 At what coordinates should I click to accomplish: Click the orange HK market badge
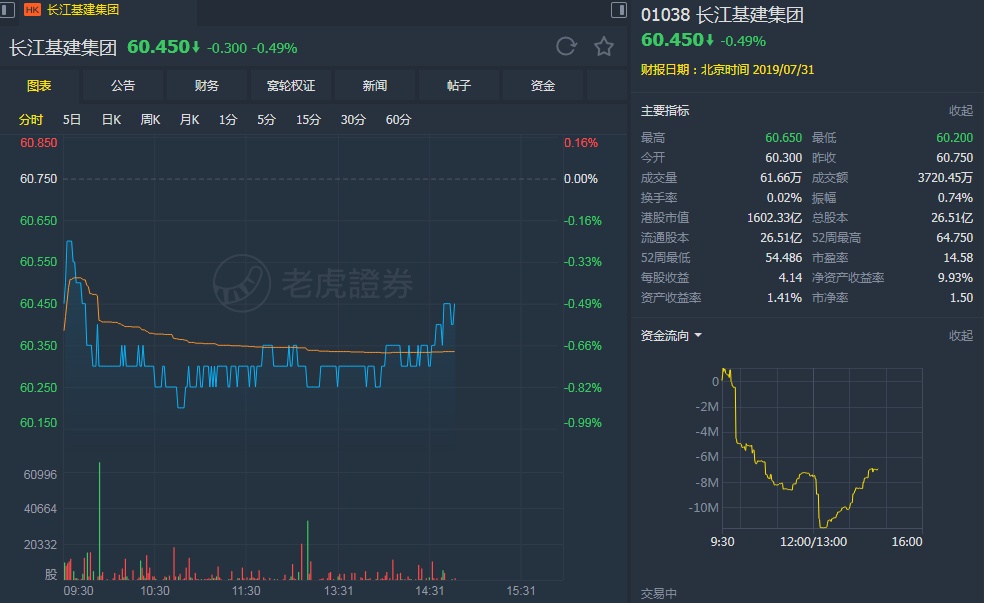[32, 10]
